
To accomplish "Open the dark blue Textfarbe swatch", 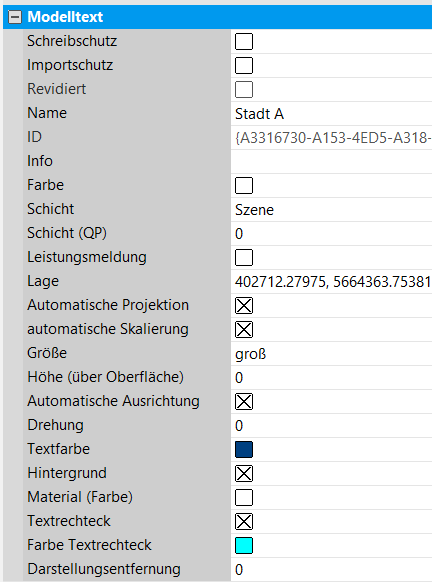I will click(244, 449).
